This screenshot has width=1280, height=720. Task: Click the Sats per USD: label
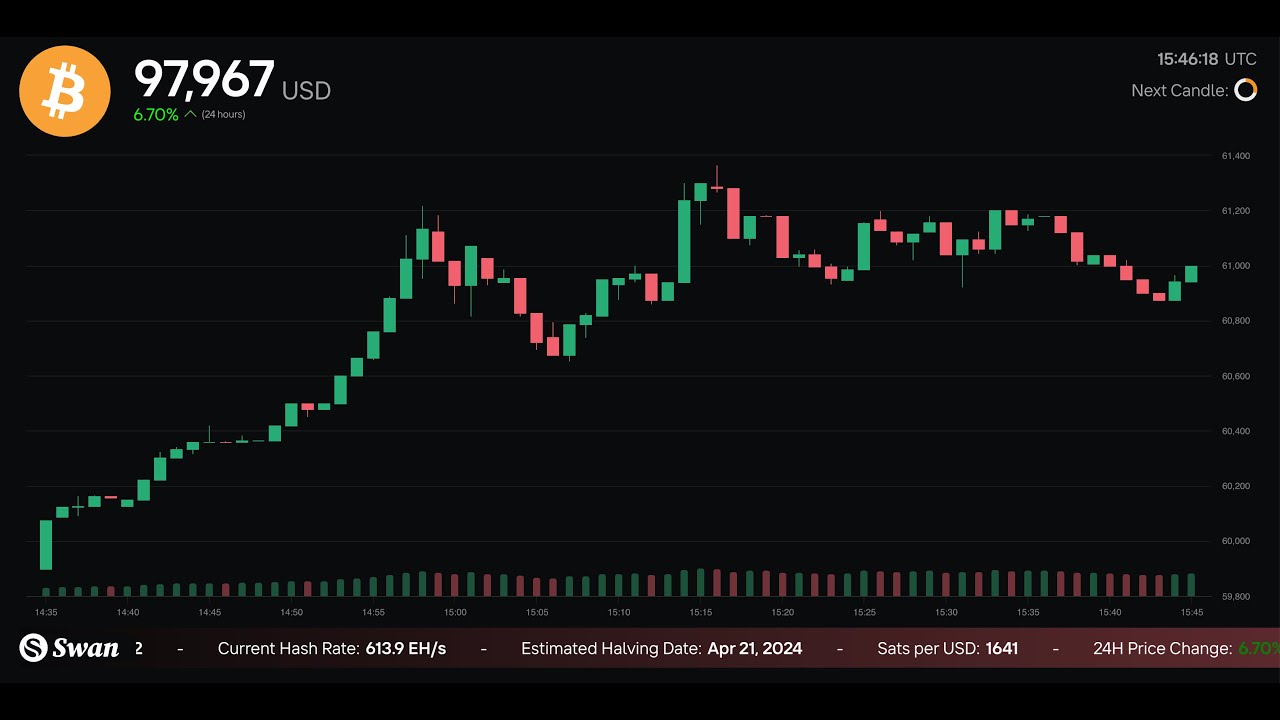928,649
